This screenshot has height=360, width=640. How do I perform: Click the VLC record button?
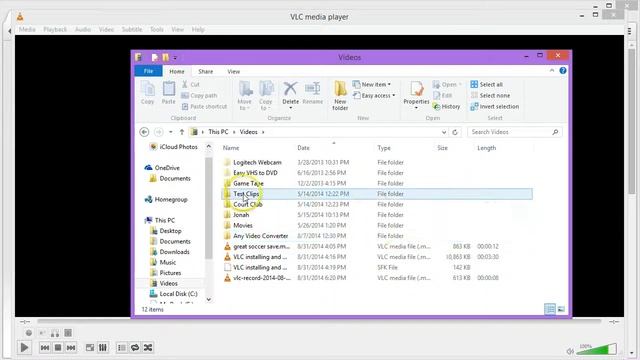pyautogui.click(x=29, y=333)
